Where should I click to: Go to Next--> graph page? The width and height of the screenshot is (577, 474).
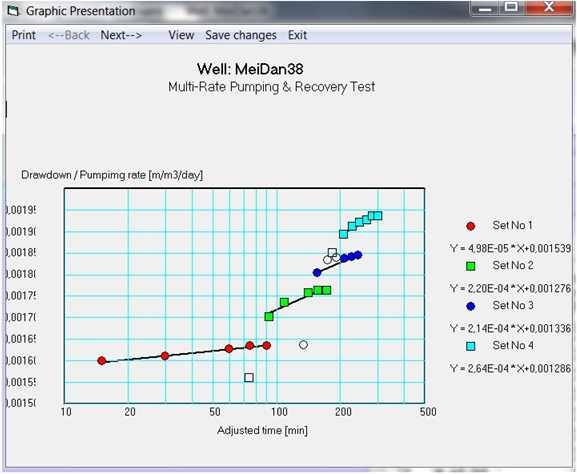121,35
